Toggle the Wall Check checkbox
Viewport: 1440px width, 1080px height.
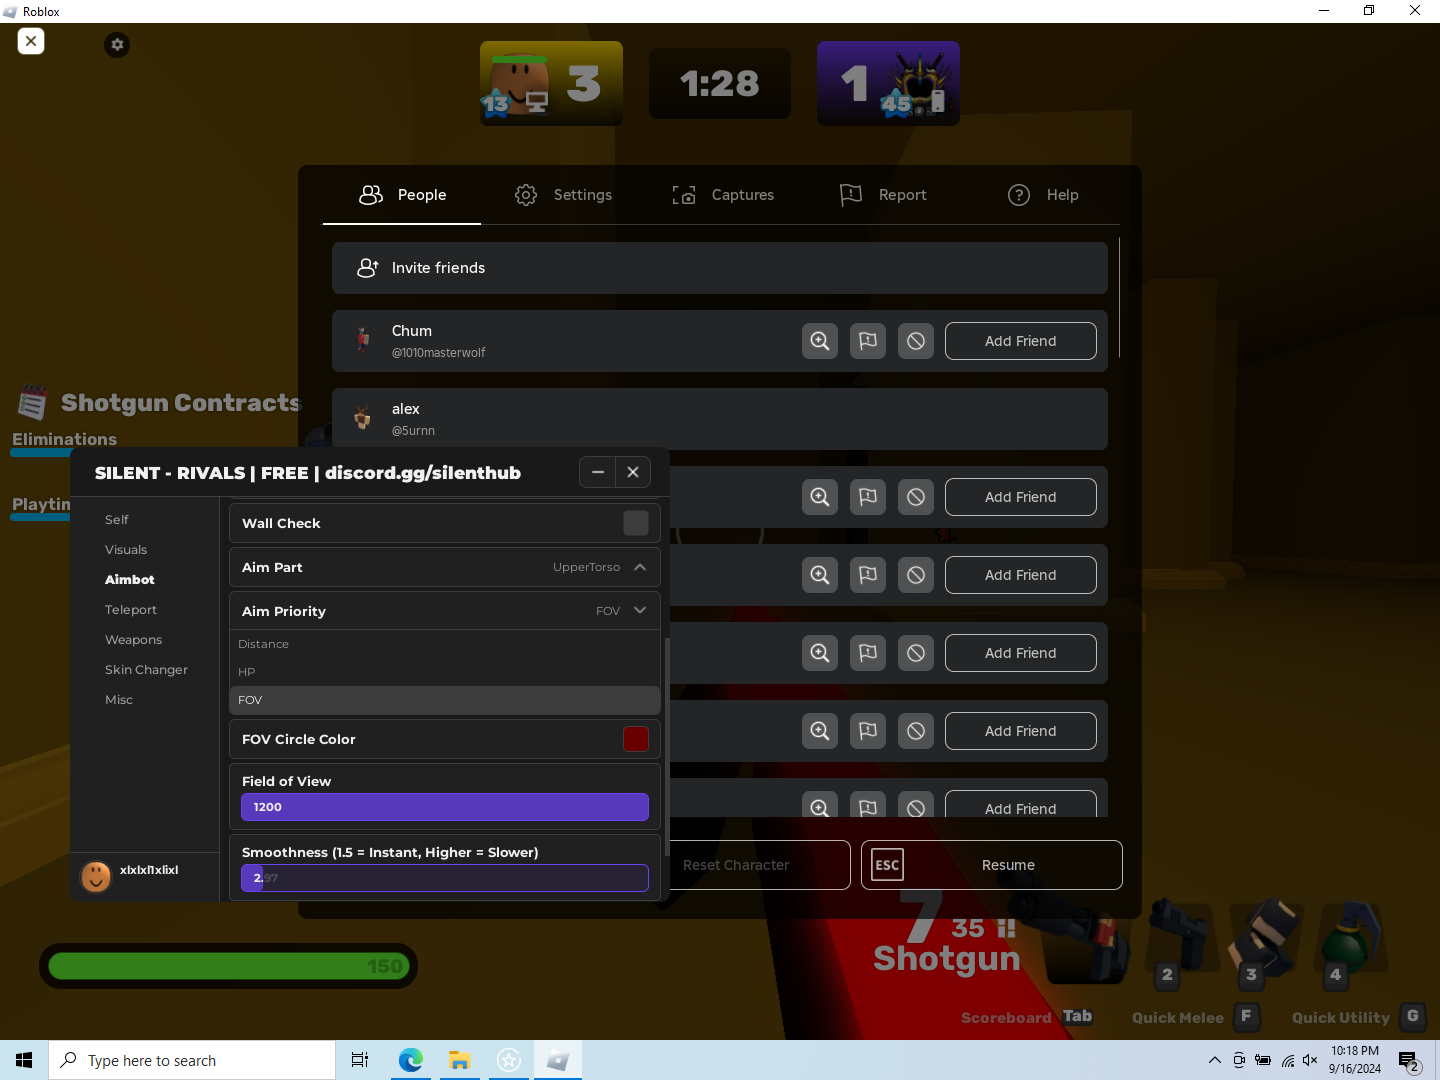[x=636, y=523]
